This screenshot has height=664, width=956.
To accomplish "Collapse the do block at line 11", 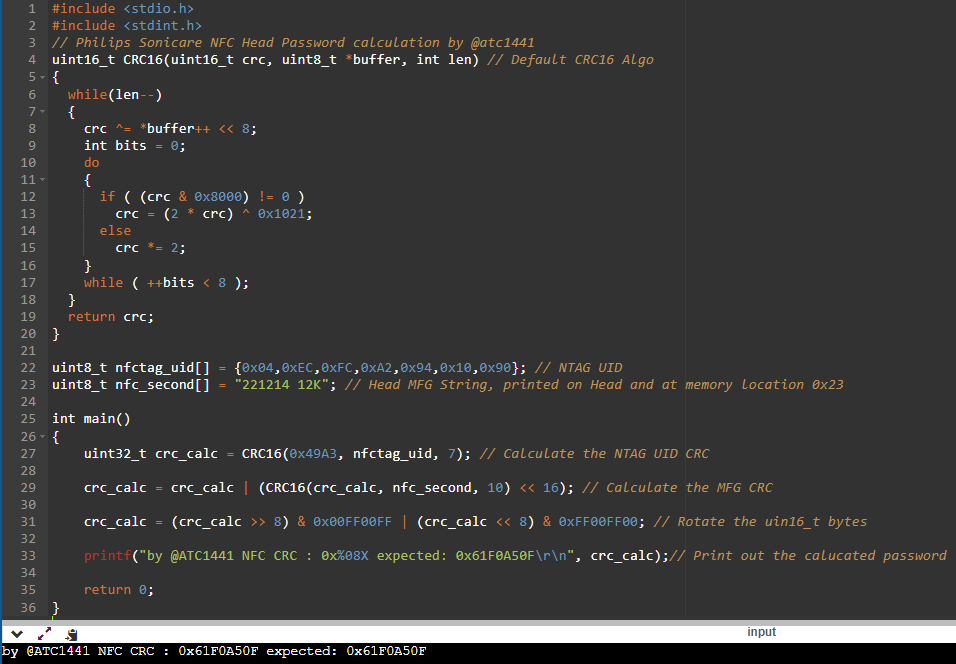I will tap(43, 180).
